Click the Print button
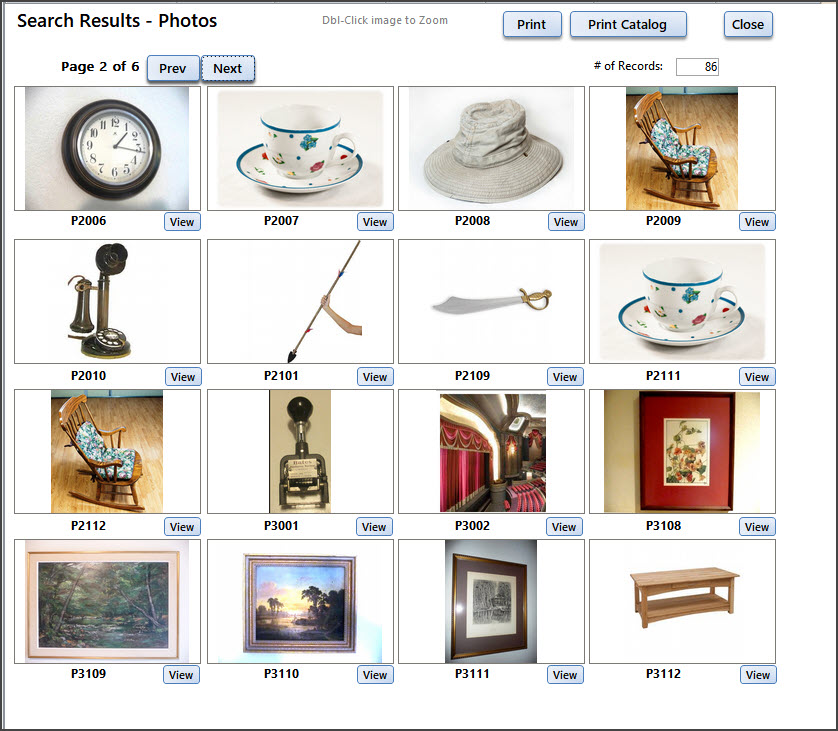838x731 pixels. (532, 25)
